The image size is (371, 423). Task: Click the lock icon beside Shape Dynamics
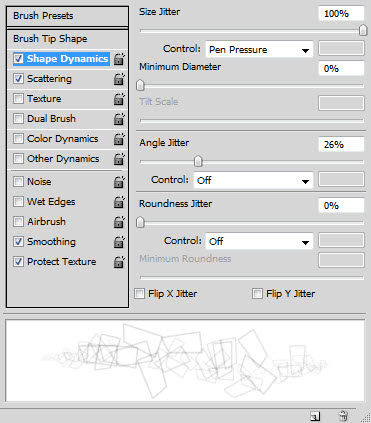(119, 59)
